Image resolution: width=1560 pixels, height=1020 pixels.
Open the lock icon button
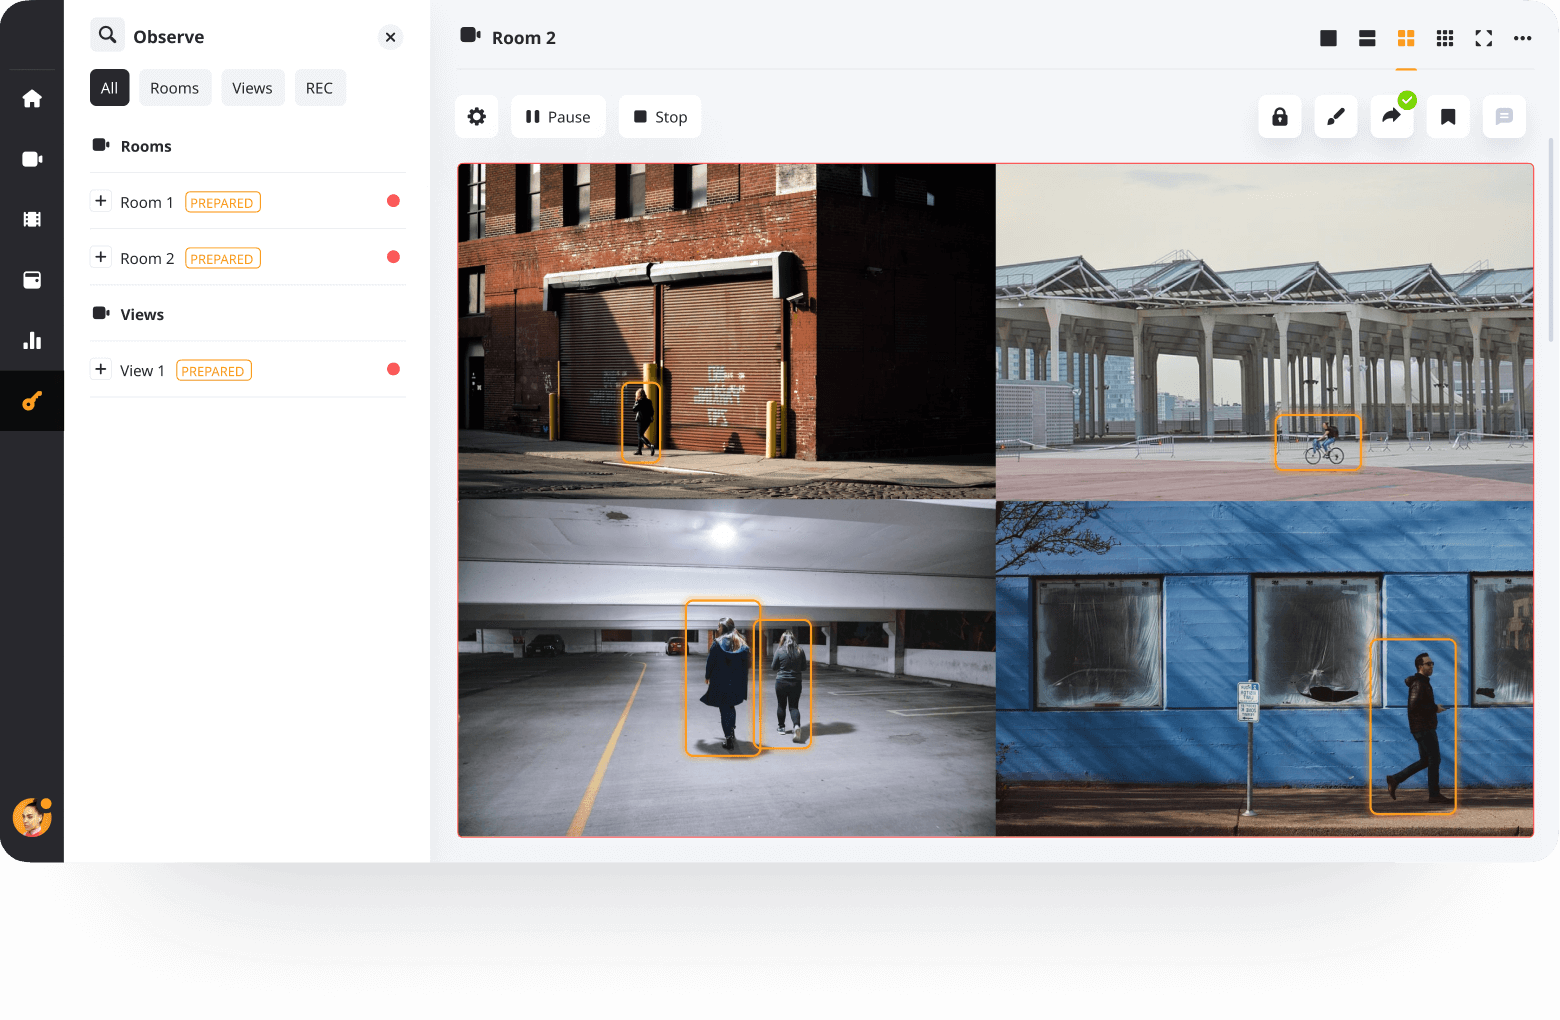point(1279,117)
